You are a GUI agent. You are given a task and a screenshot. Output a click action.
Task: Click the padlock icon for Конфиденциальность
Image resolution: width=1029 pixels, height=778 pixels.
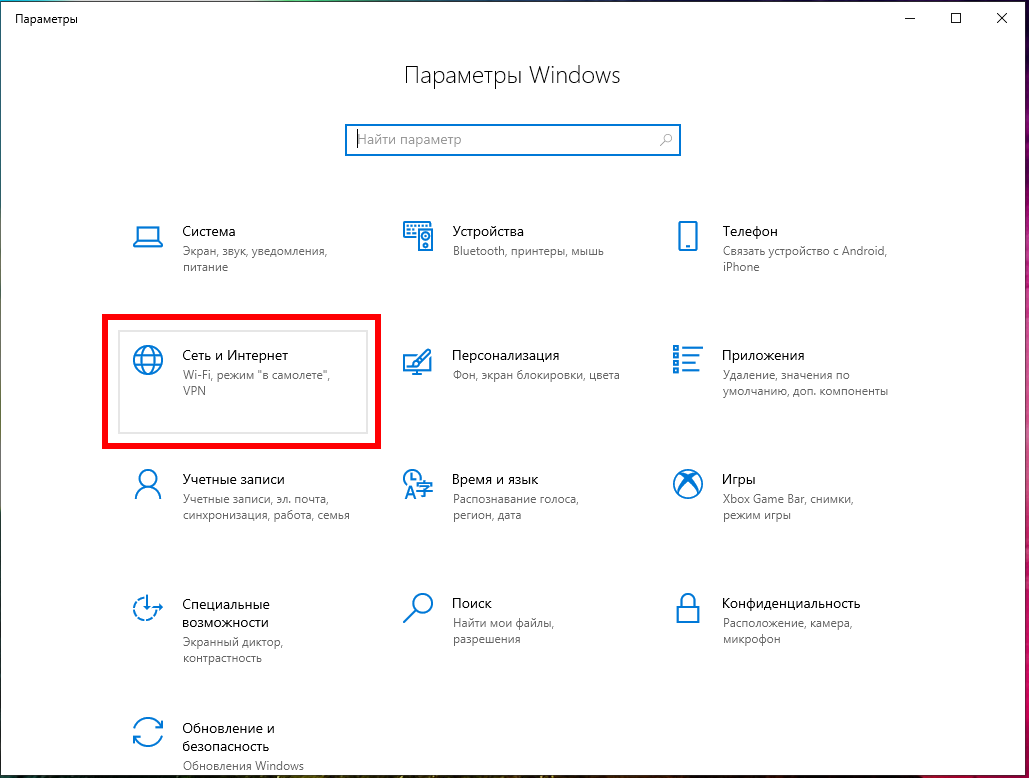click(x=688, y=608)
